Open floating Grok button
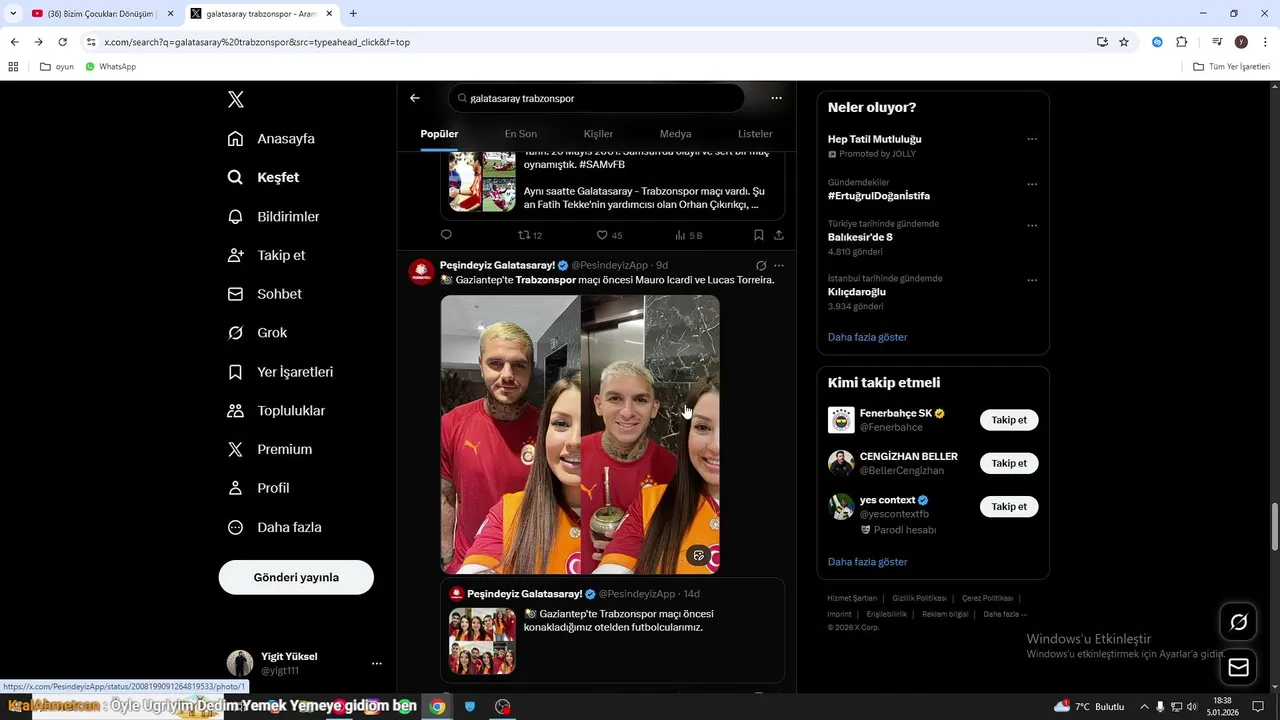This screenshot has width=1280, height=720. coord(1238,623)
